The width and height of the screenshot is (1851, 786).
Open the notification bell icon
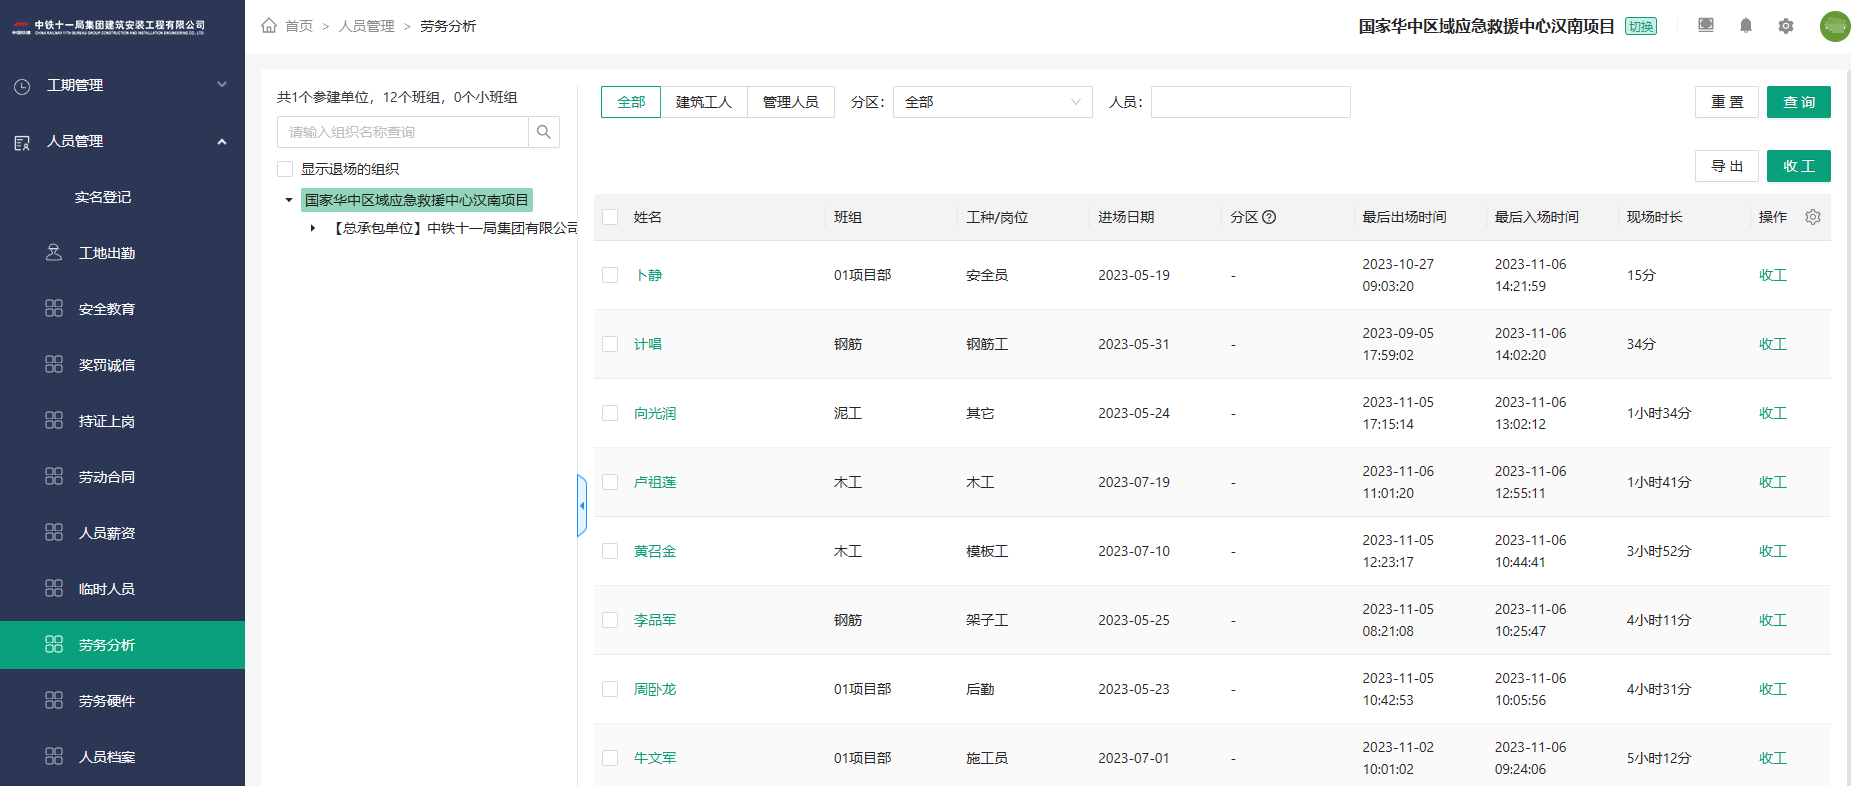click(1746, 26)
